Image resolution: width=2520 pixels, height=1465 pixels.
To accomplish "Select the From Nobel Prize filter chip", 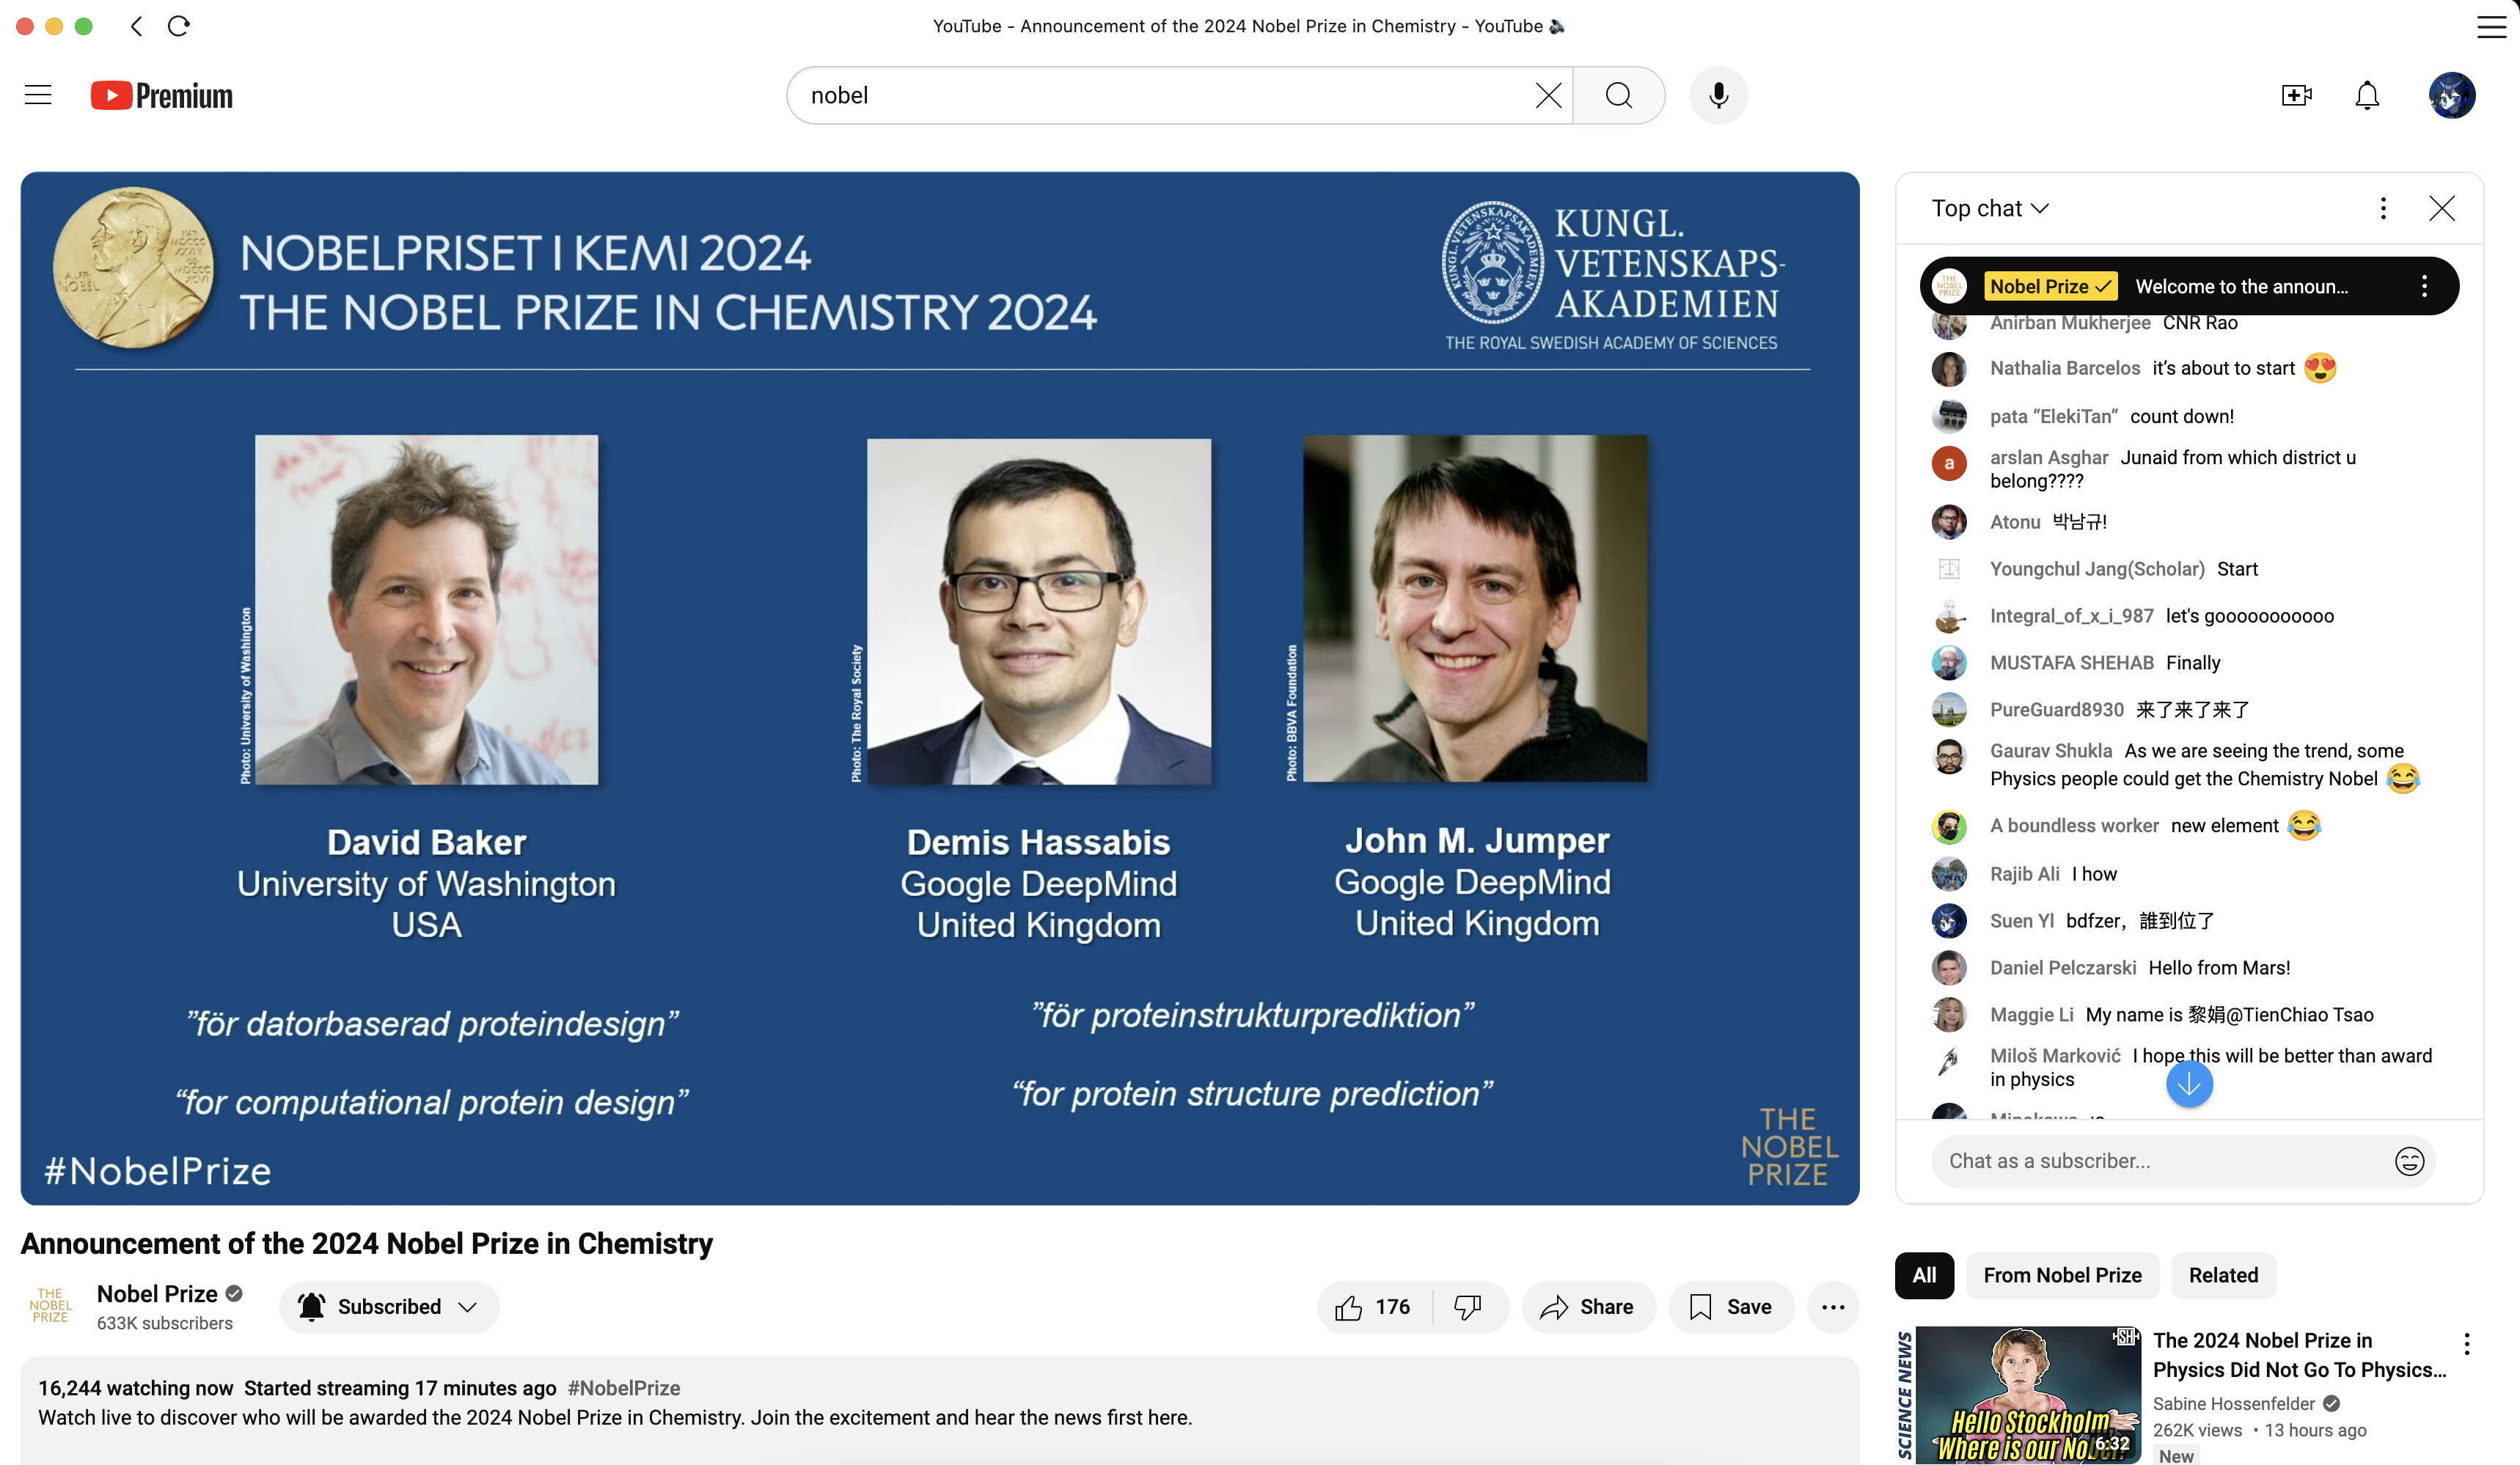I will point(2061,1275).
